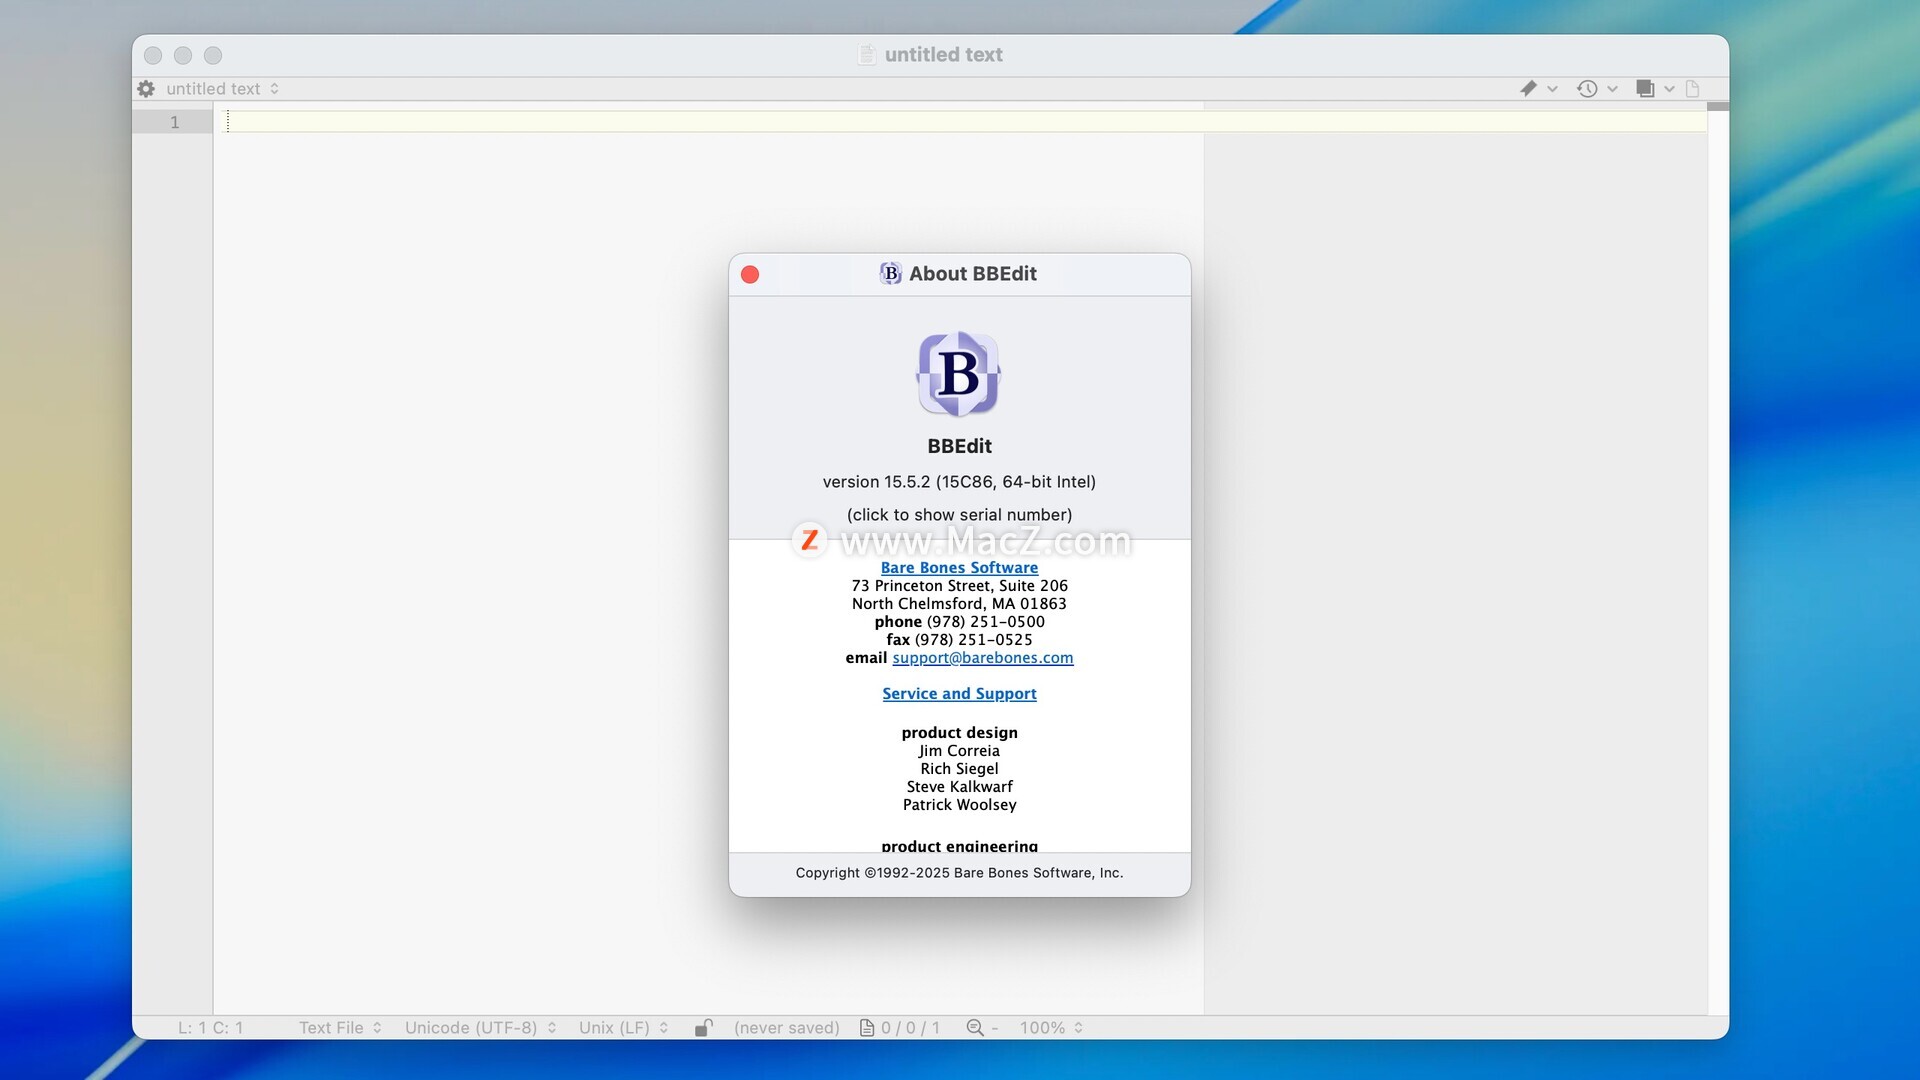Click the small BBEdit icon in About title bar

[890, 273]
